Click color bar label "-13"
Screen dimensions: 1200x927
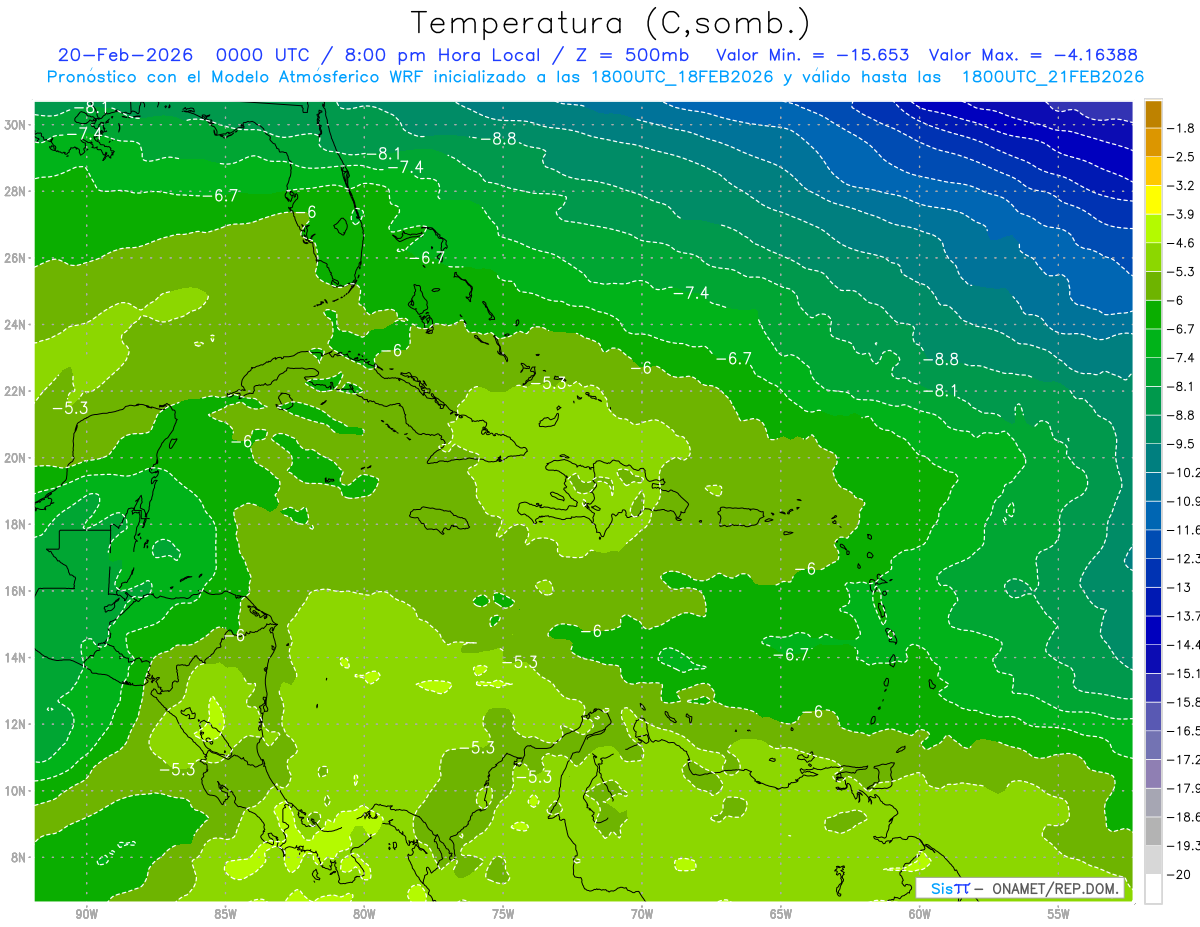pyautogui.click(x=1177, y=587)
